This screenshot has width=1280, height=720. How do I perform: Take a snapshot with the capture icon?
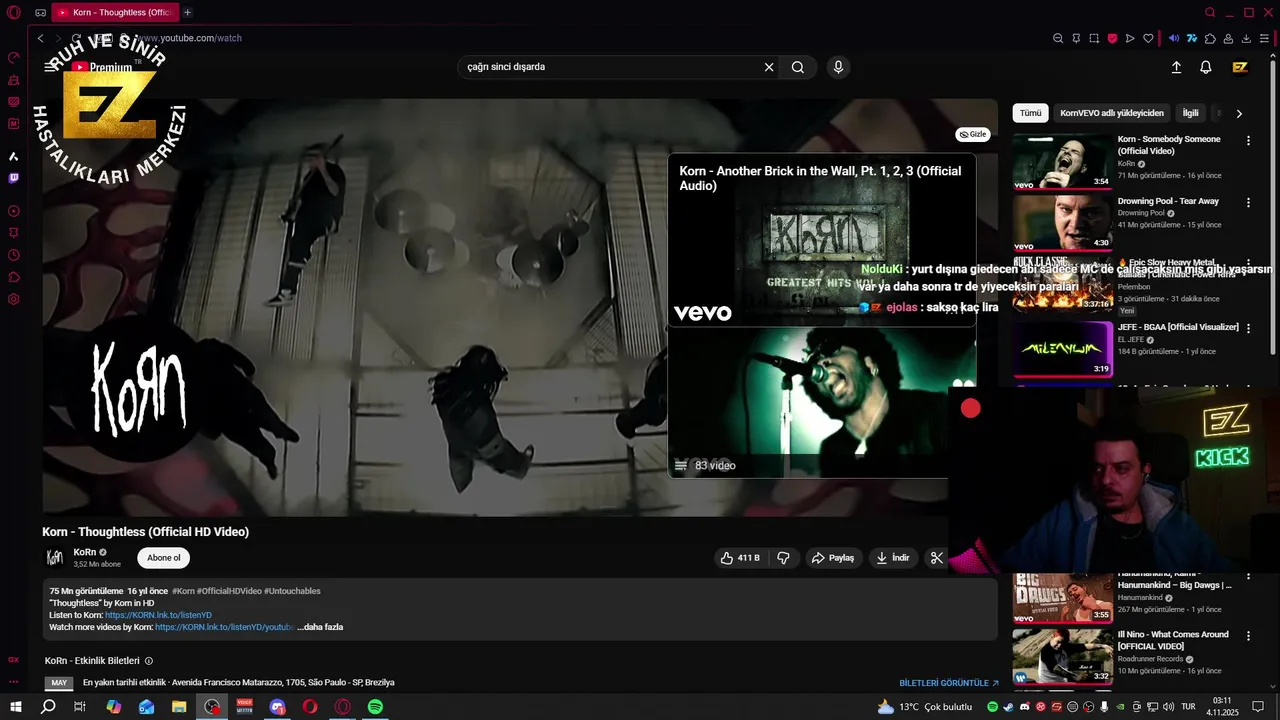pyautogui.click(x=1094, y=39)
